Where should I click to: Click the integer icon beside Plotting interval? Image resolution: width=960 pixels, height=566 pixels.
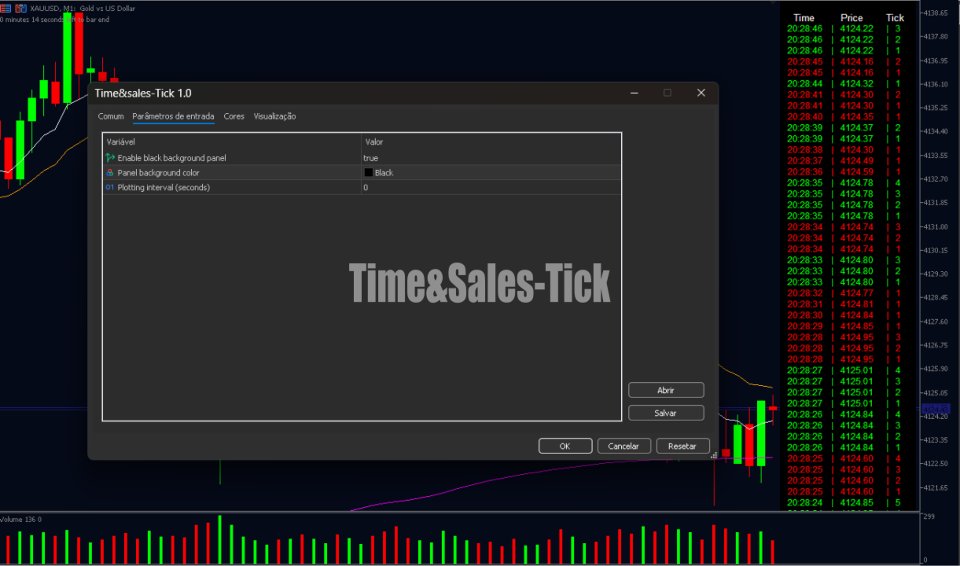[110, 187]
